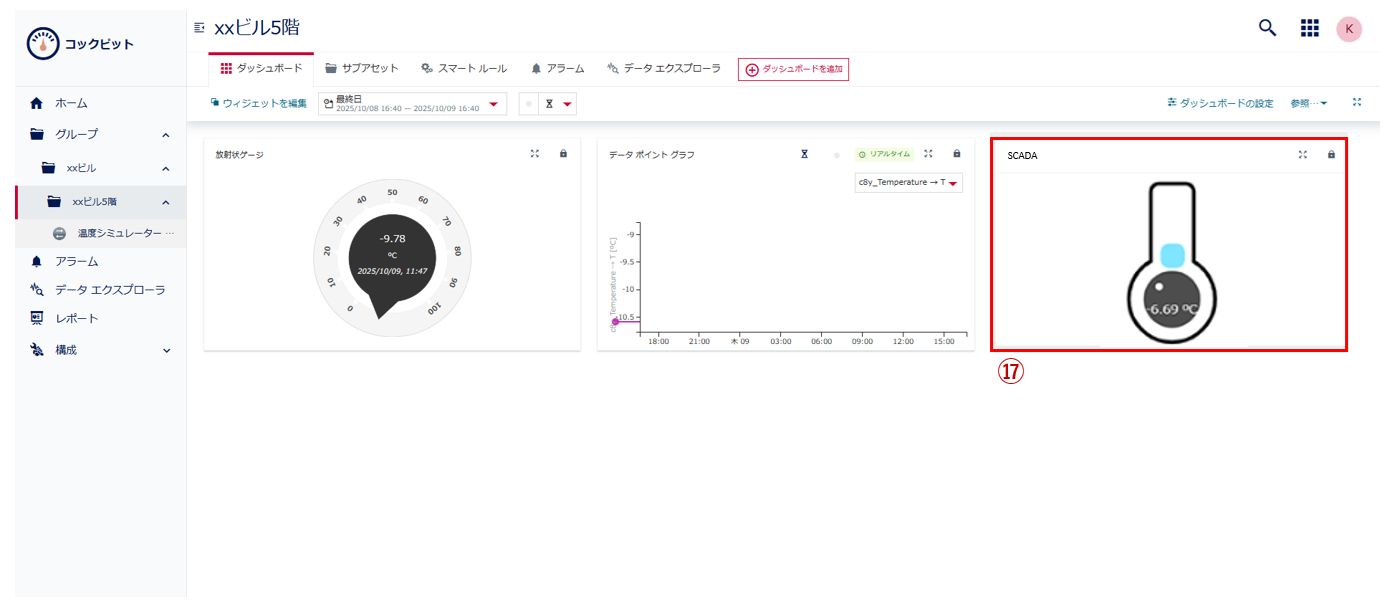Click ウィジェットを編集 link
This screenshot has height=603, width=1399.
pyautogui.click(x=258, y=103)
